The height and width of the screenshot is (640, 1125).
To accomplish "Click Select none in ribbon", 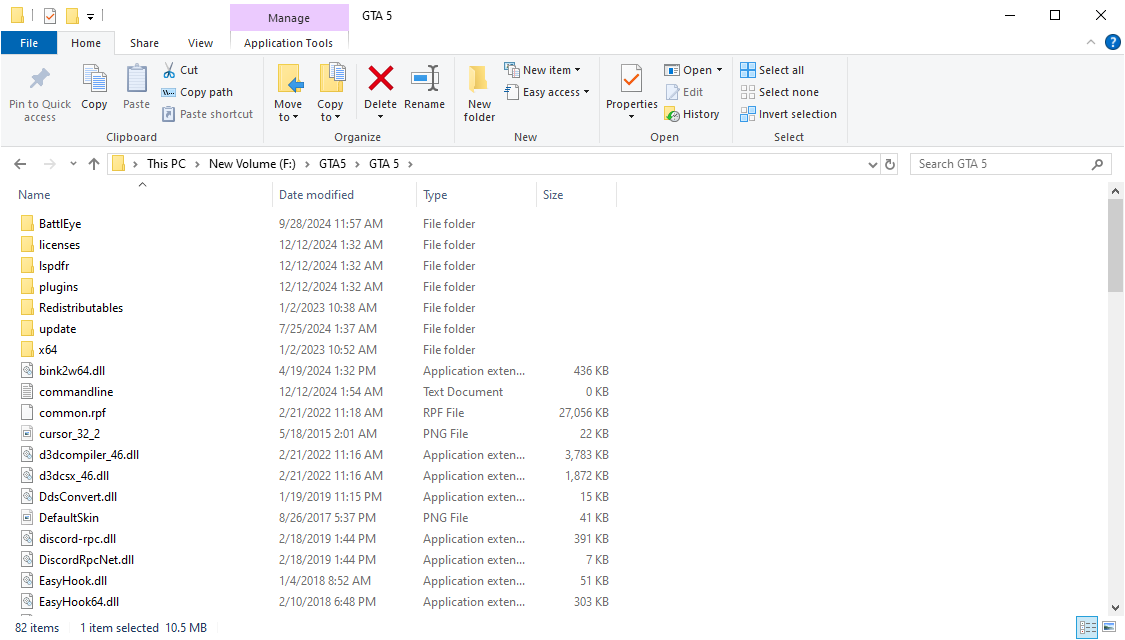I will 779,92.
